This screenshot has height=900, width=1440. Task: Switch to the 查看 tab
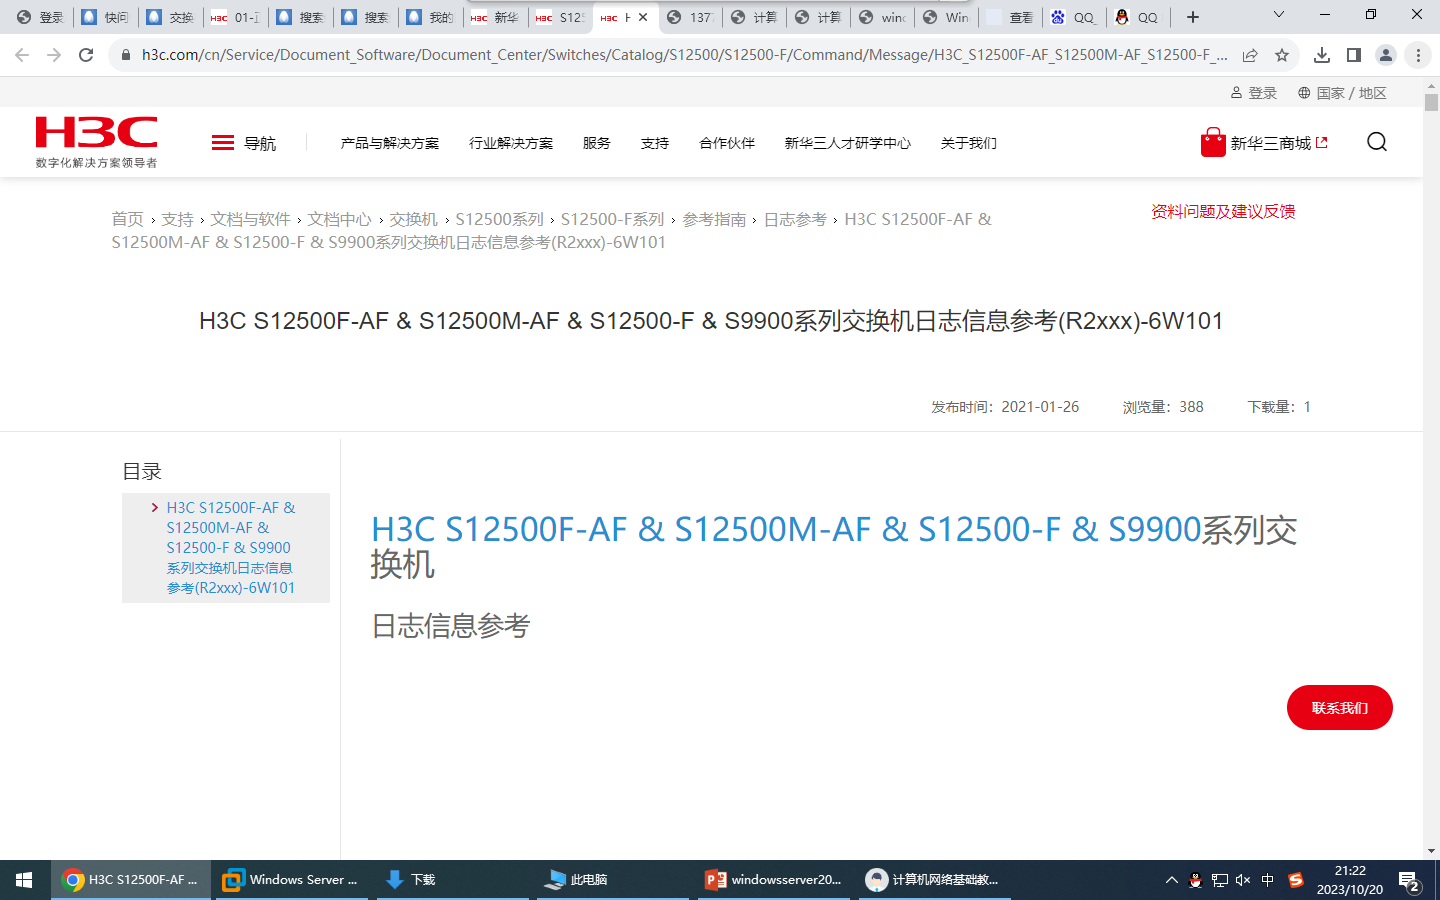click(1010, 17)
